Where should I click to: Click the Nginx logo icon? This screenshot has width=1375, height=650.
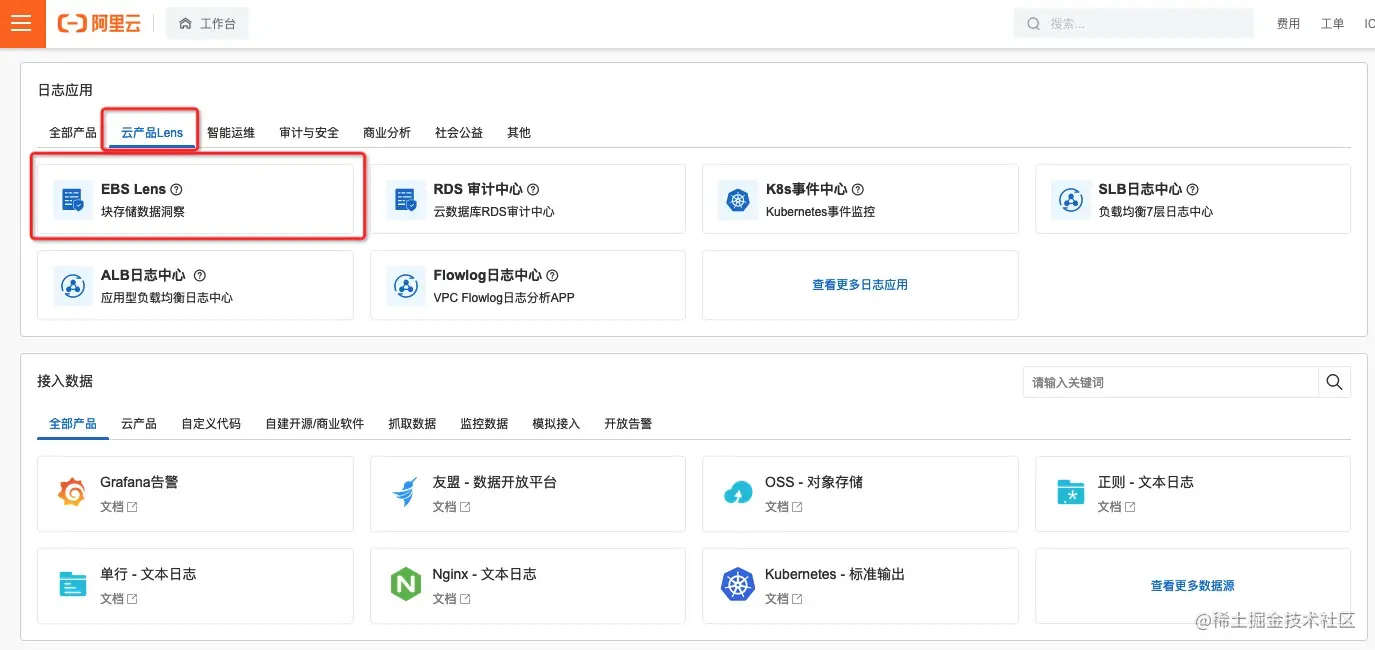(x=406, y=585)
